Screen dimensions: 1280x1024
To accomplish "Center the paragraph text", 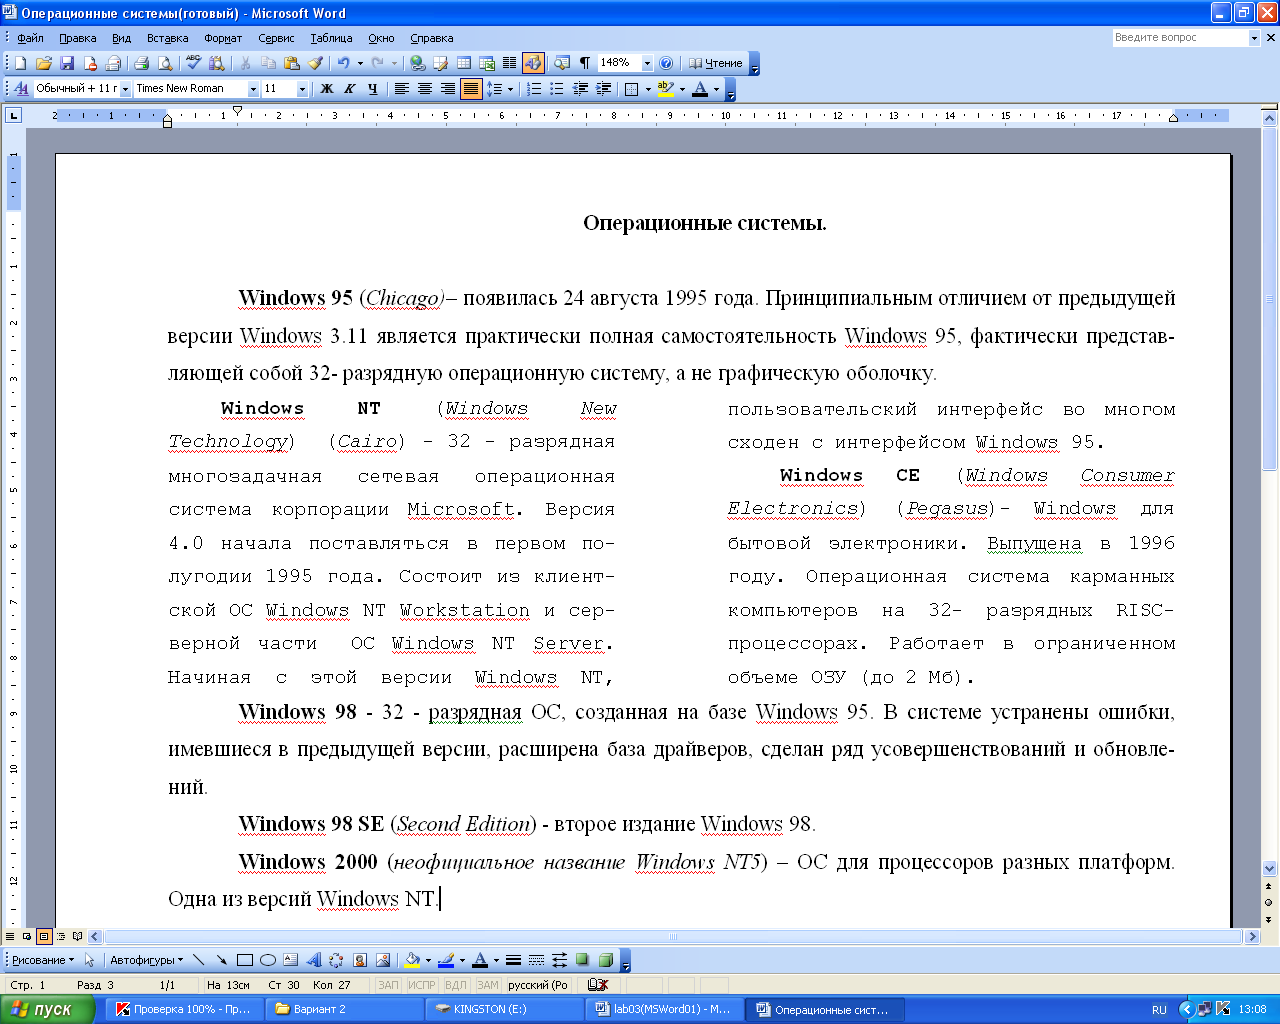I will coord(425,89).
